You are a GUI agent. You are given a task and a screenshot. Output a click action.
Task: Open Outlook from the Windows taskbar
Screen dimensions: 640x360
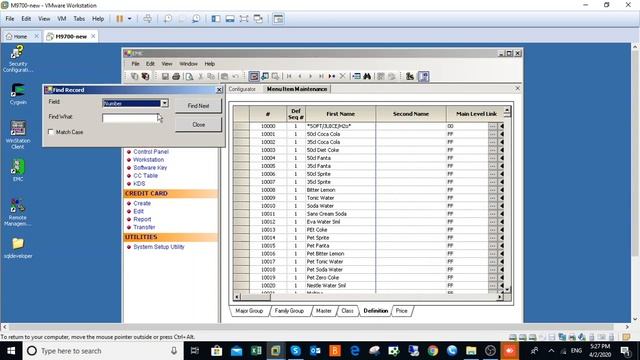[315, 351]
